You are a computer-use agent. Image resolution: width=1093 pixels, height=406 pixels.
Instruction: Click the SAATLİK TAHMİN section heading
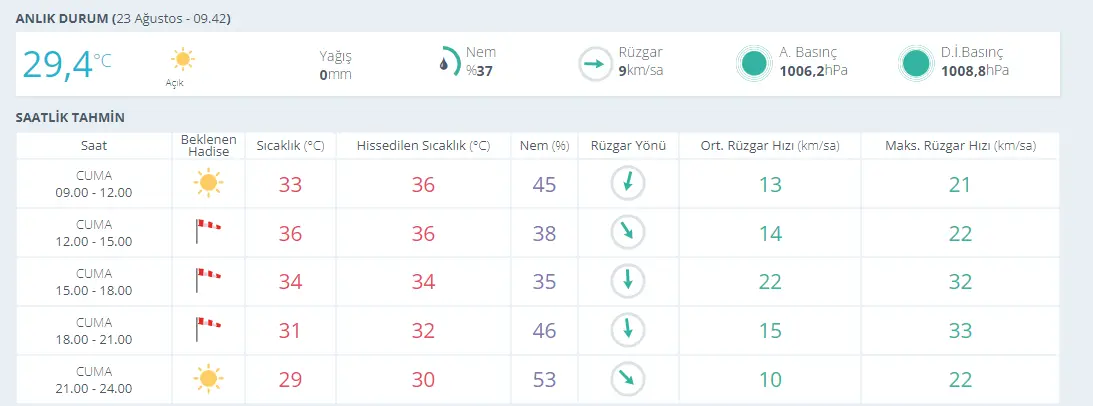tap(70, 118)
